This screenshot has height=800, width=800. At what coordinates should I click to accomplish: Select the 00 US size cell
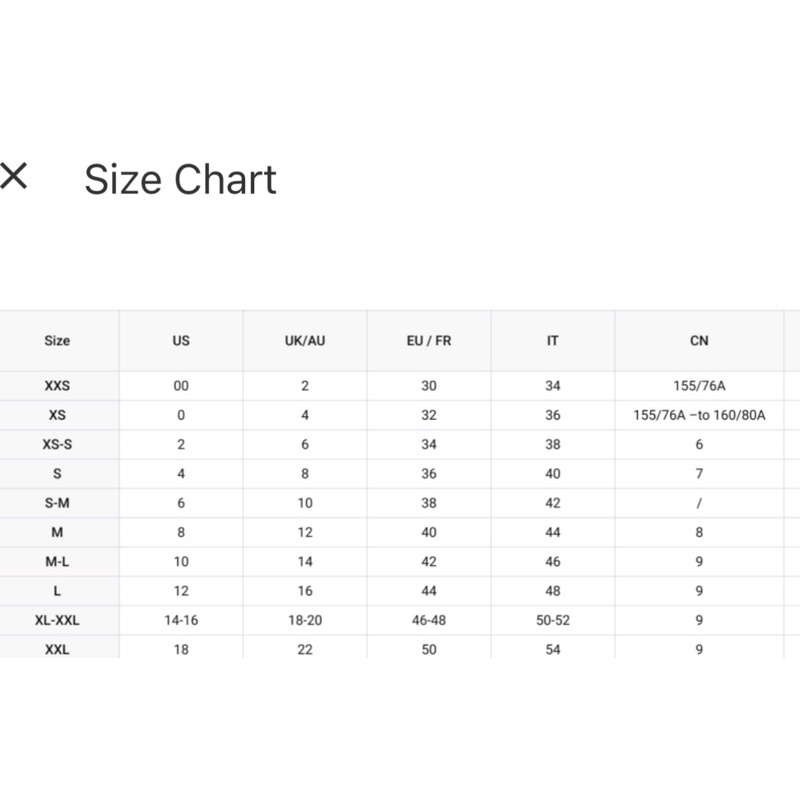(181, 386)
